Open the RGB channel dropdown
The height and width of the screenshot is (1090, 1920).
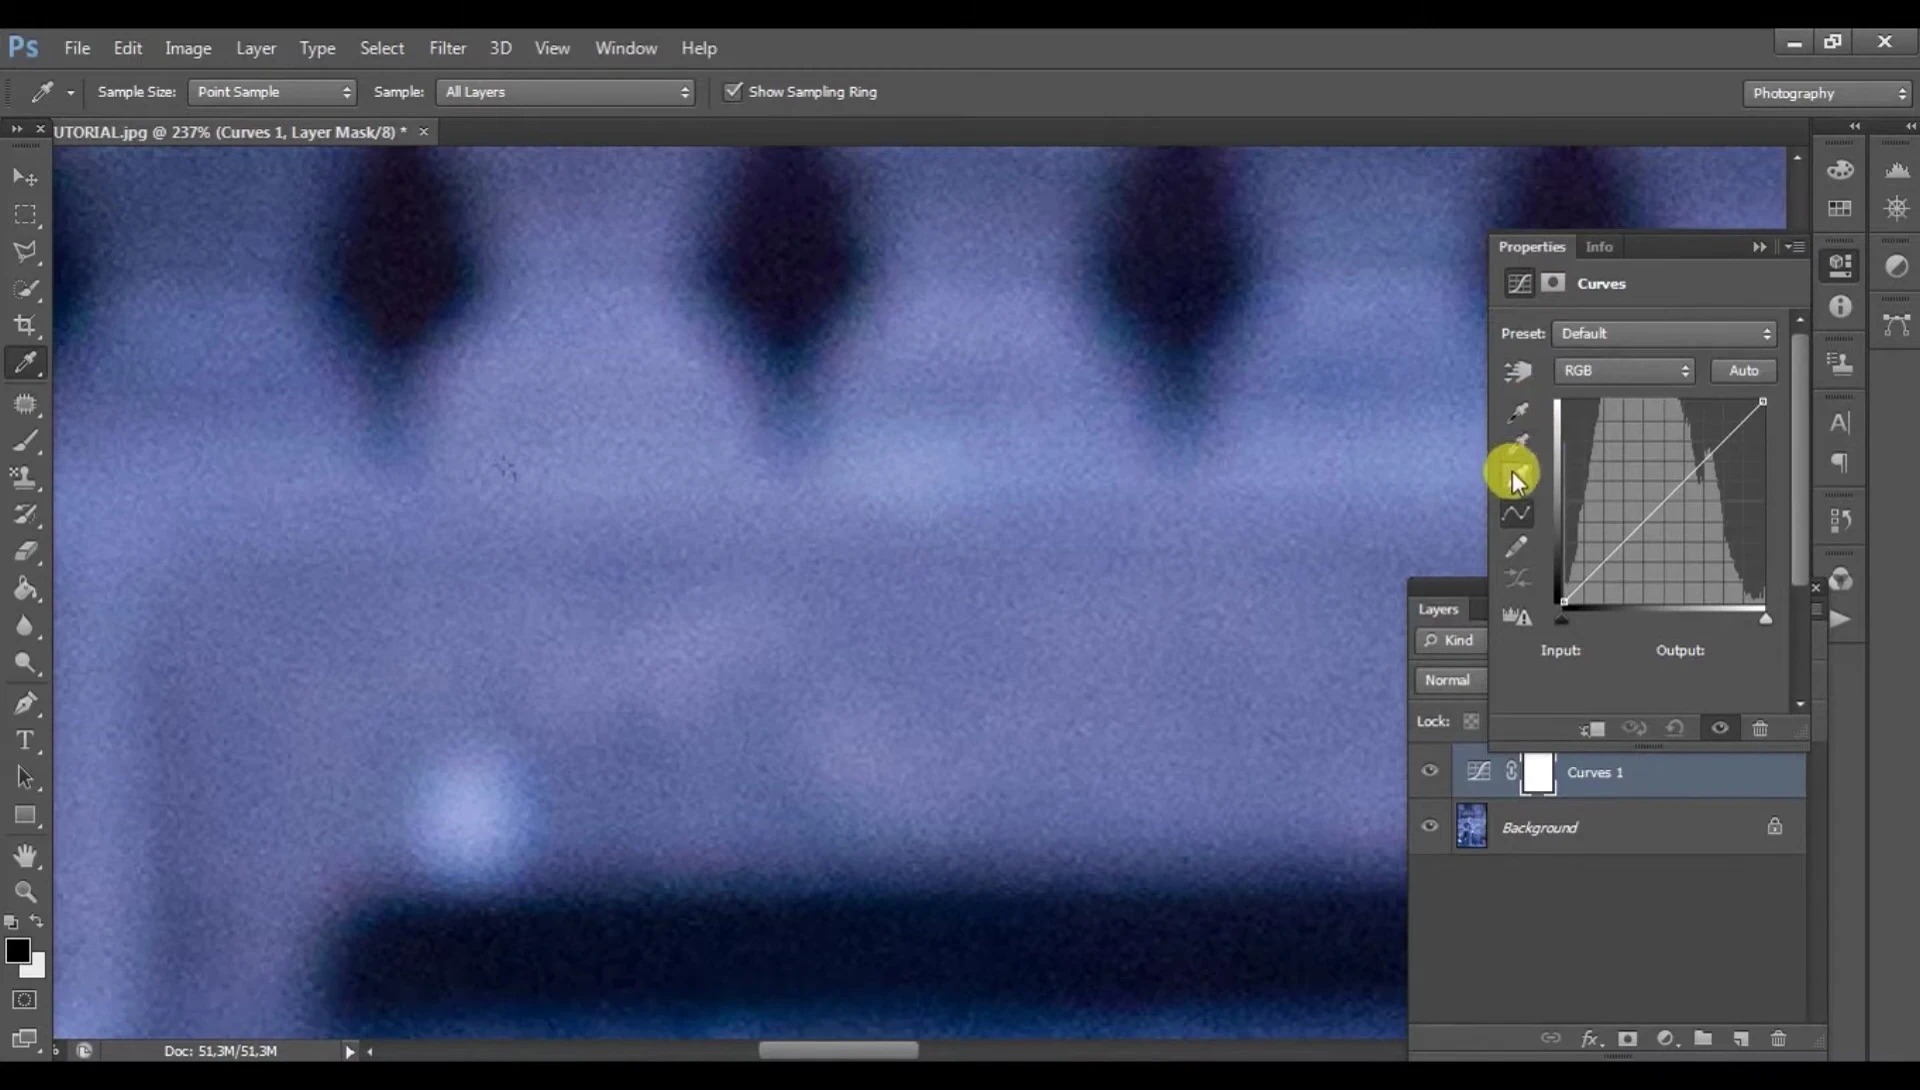pos(1624,370)
